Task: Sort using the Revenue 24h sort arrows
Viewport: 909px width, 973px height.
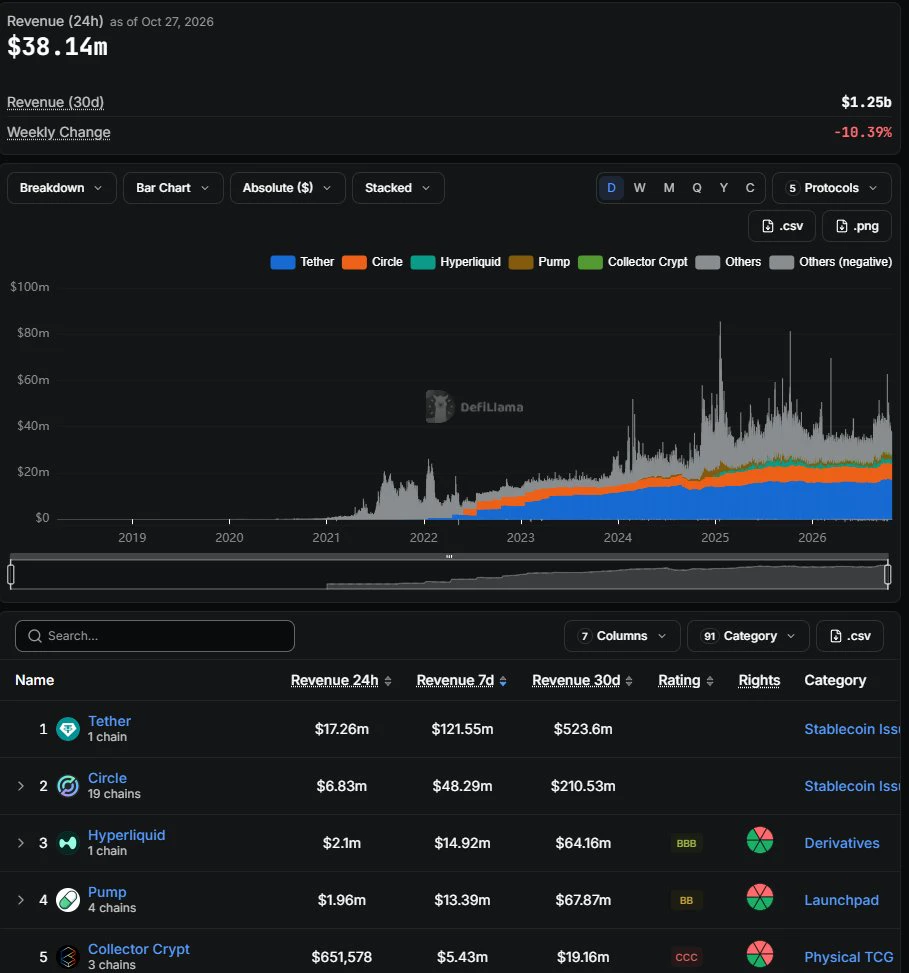Action: 388,681
